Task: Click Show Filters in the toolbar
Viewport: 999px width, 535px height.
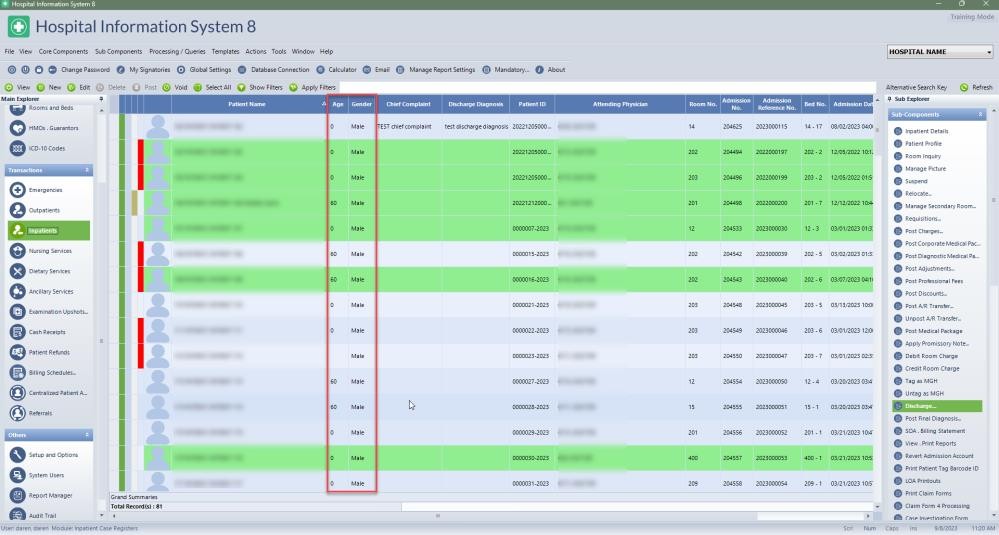Action: point(259,88)
